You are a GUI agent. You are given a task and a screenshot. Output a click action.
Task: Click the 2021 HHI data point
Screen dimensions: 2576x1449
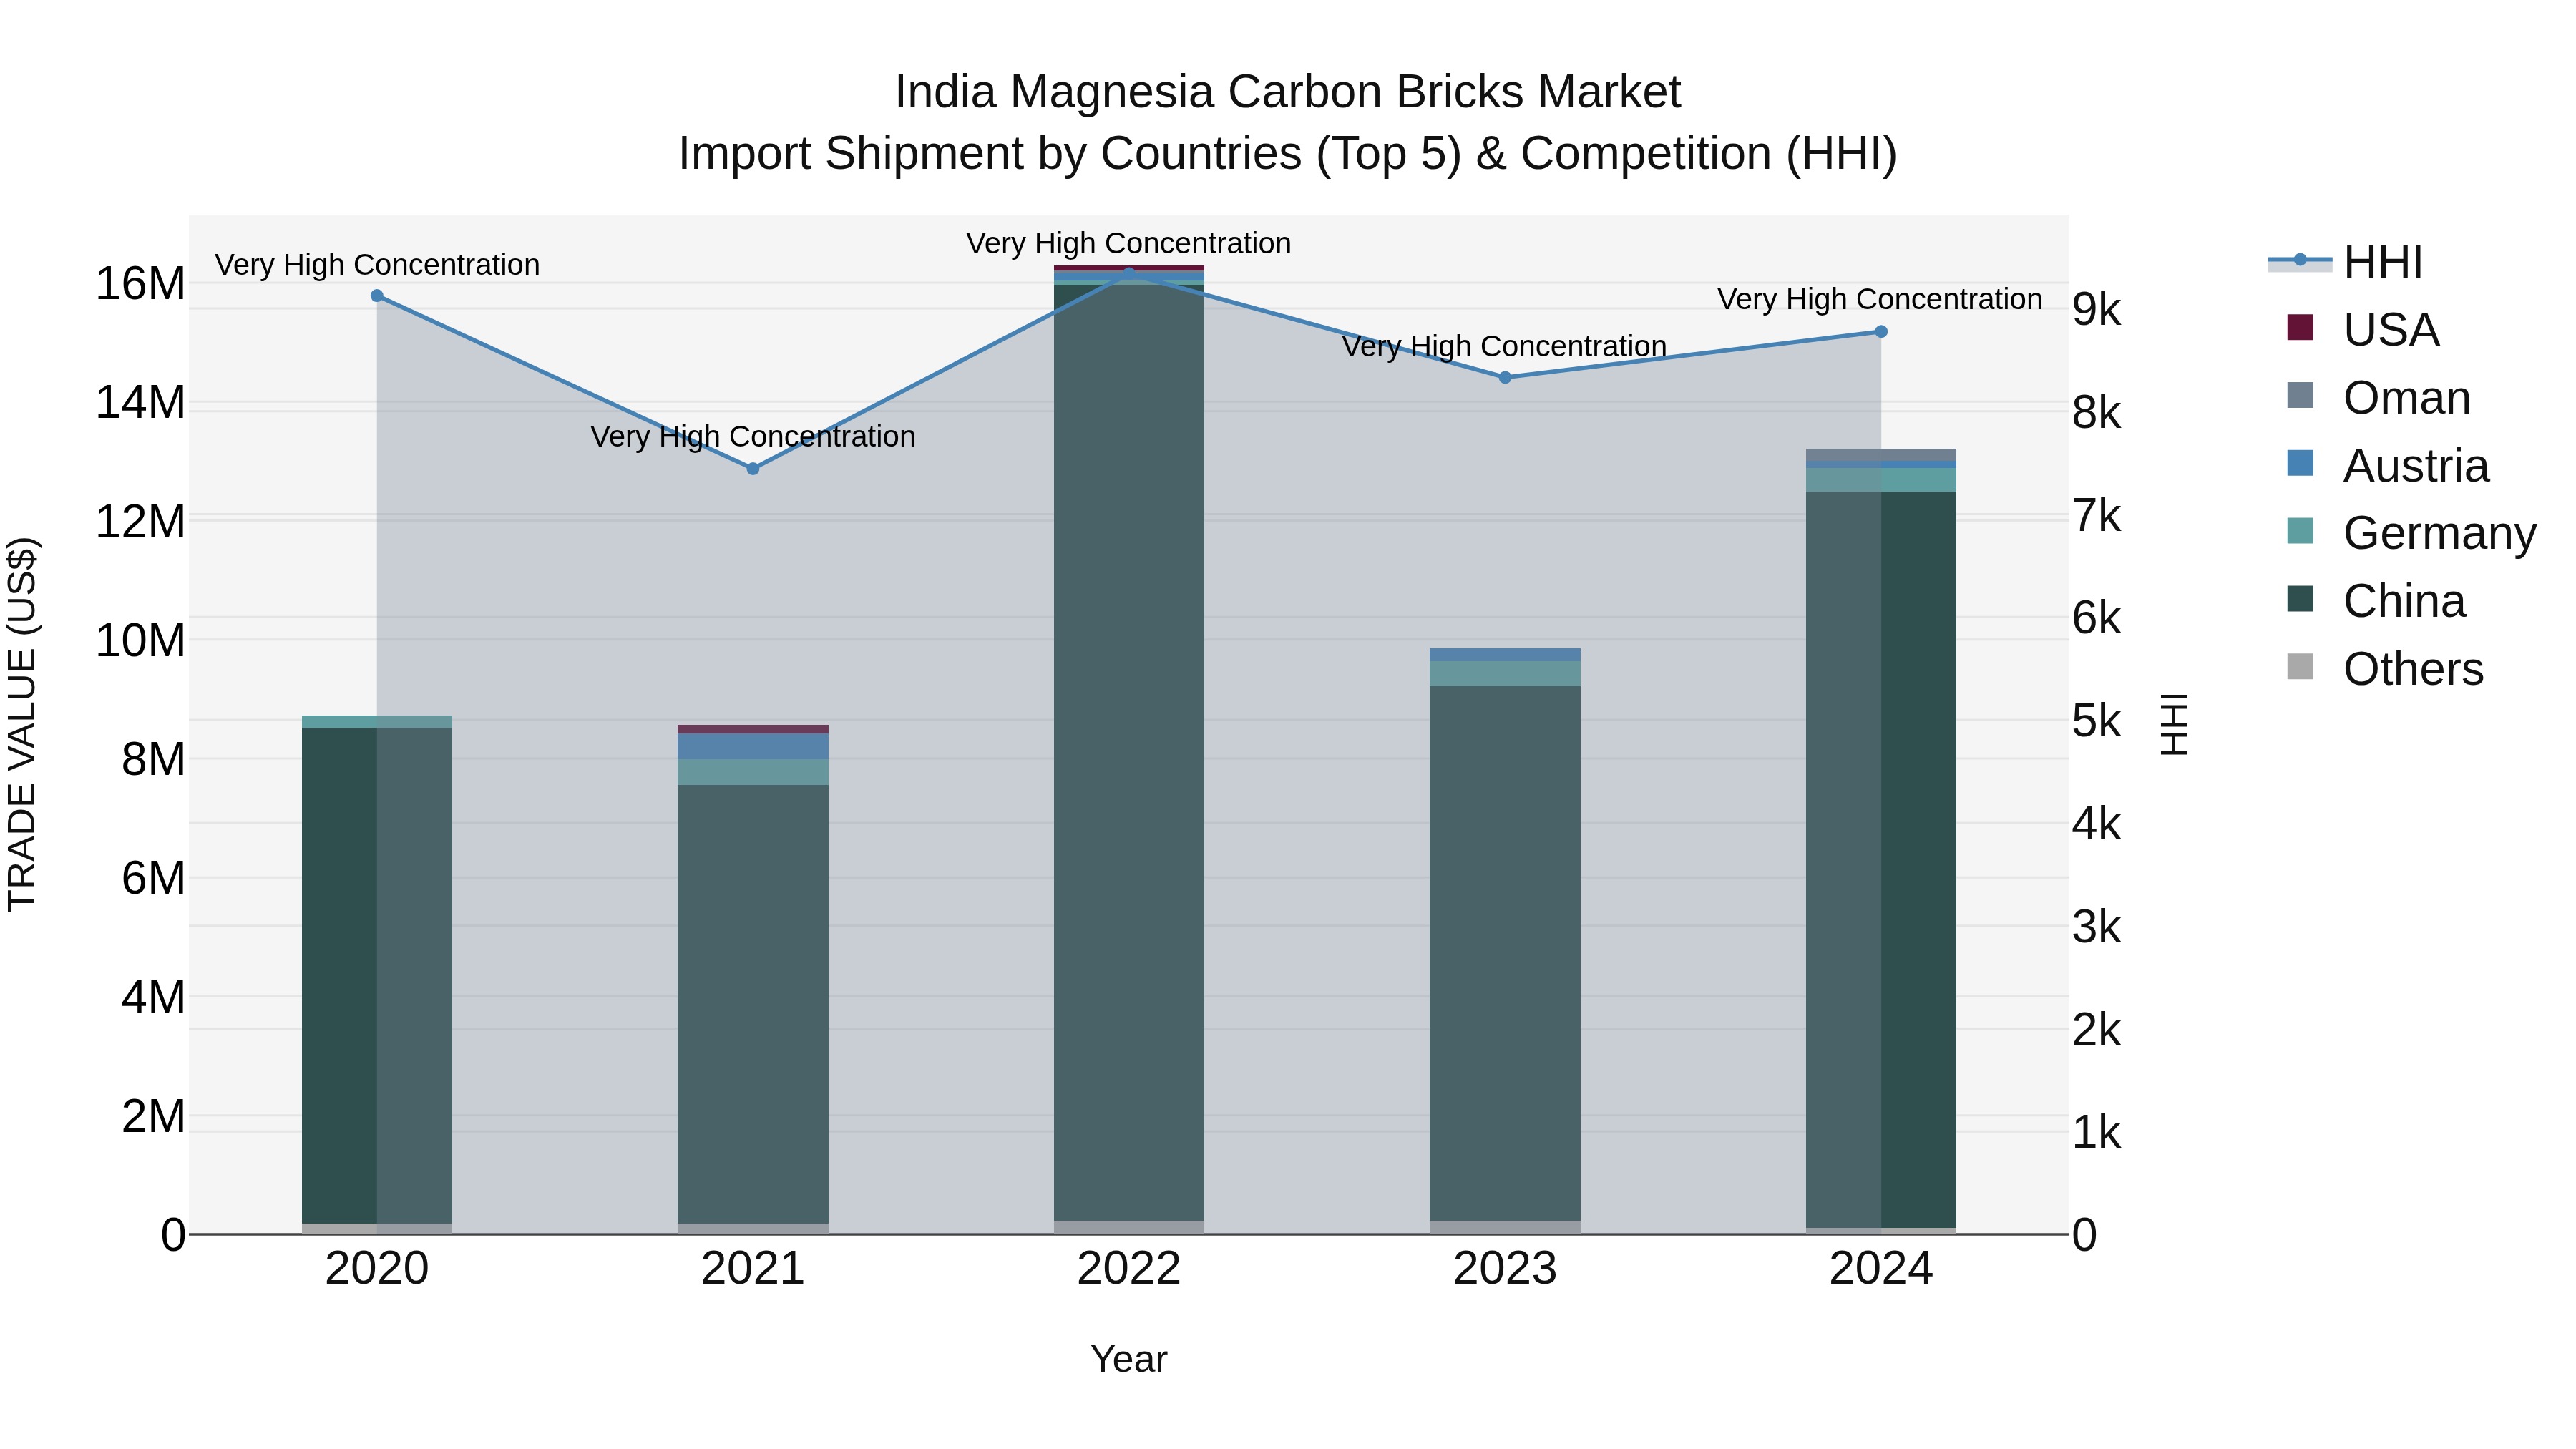(x=753, y=469)
